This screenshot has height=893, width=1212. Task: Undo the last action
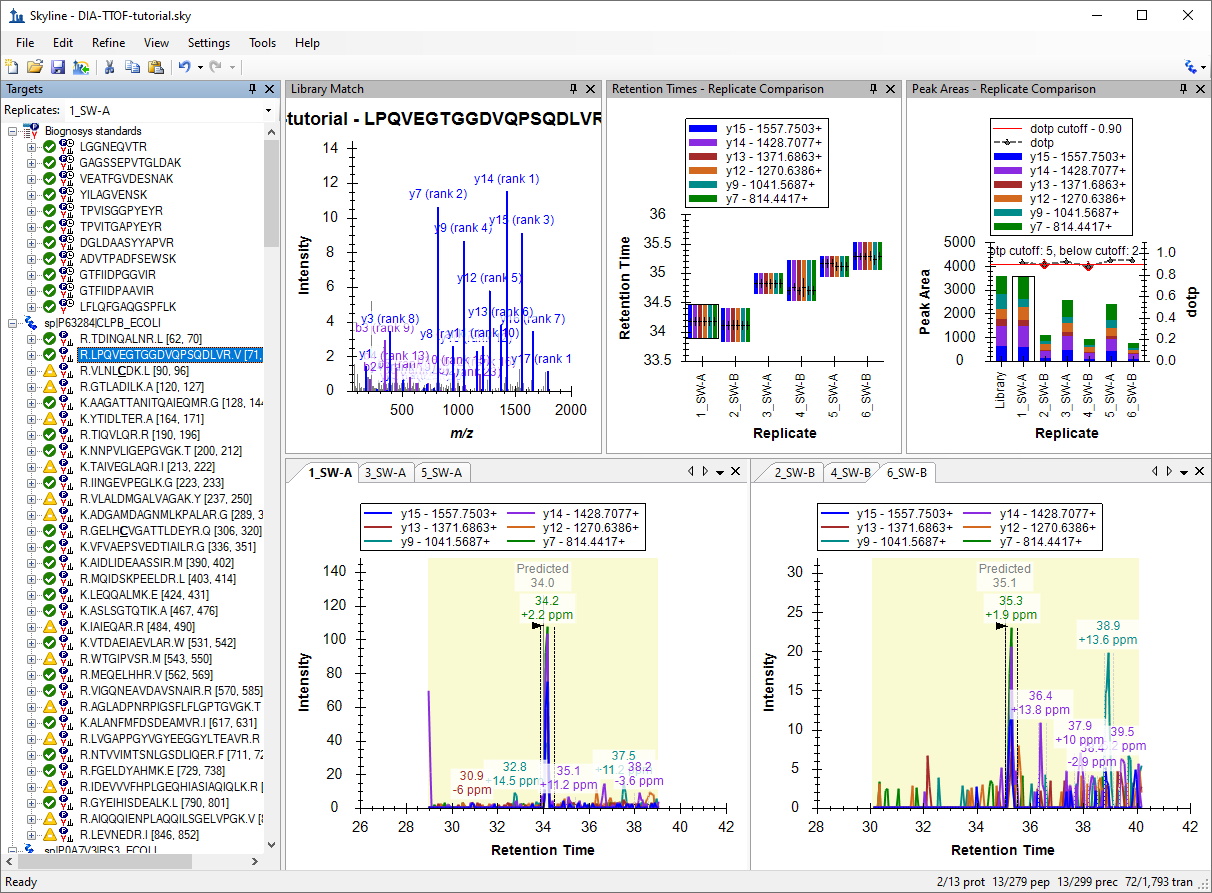185,67
